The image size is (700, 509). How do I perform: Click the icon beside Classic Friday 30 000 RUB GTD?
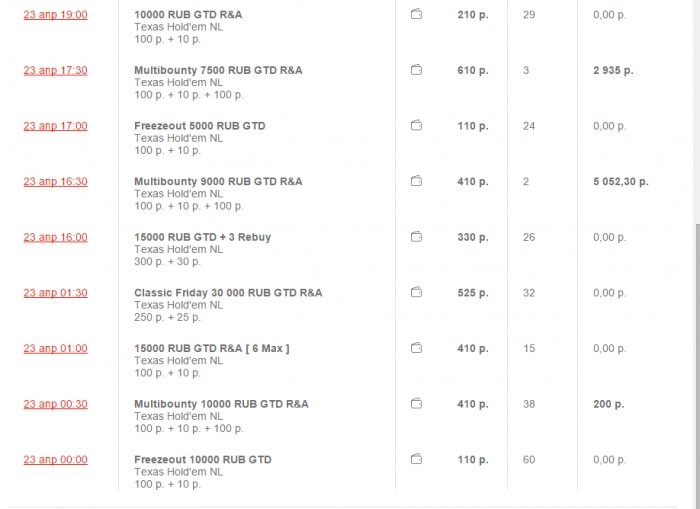pos(416,293)
